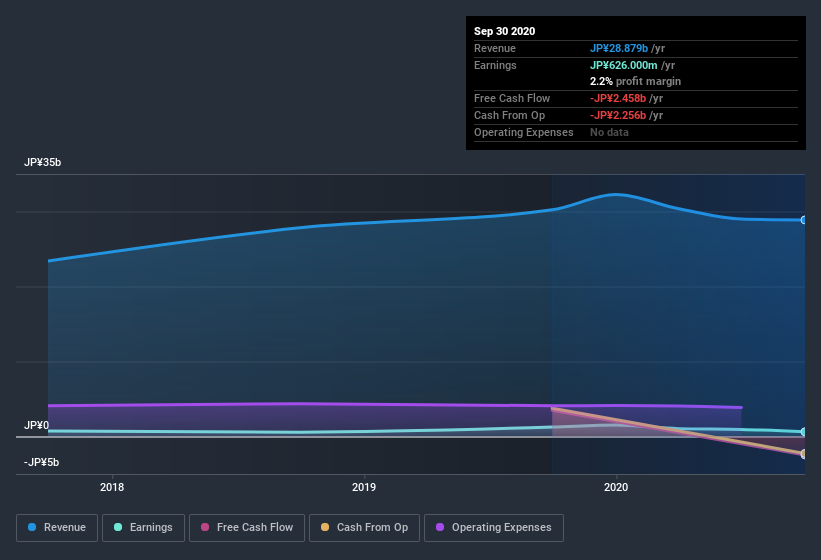This screenshot has height=560, width=821.
Task: Toggle the Free Cash Flow legend series
Action: click(247, 528)
